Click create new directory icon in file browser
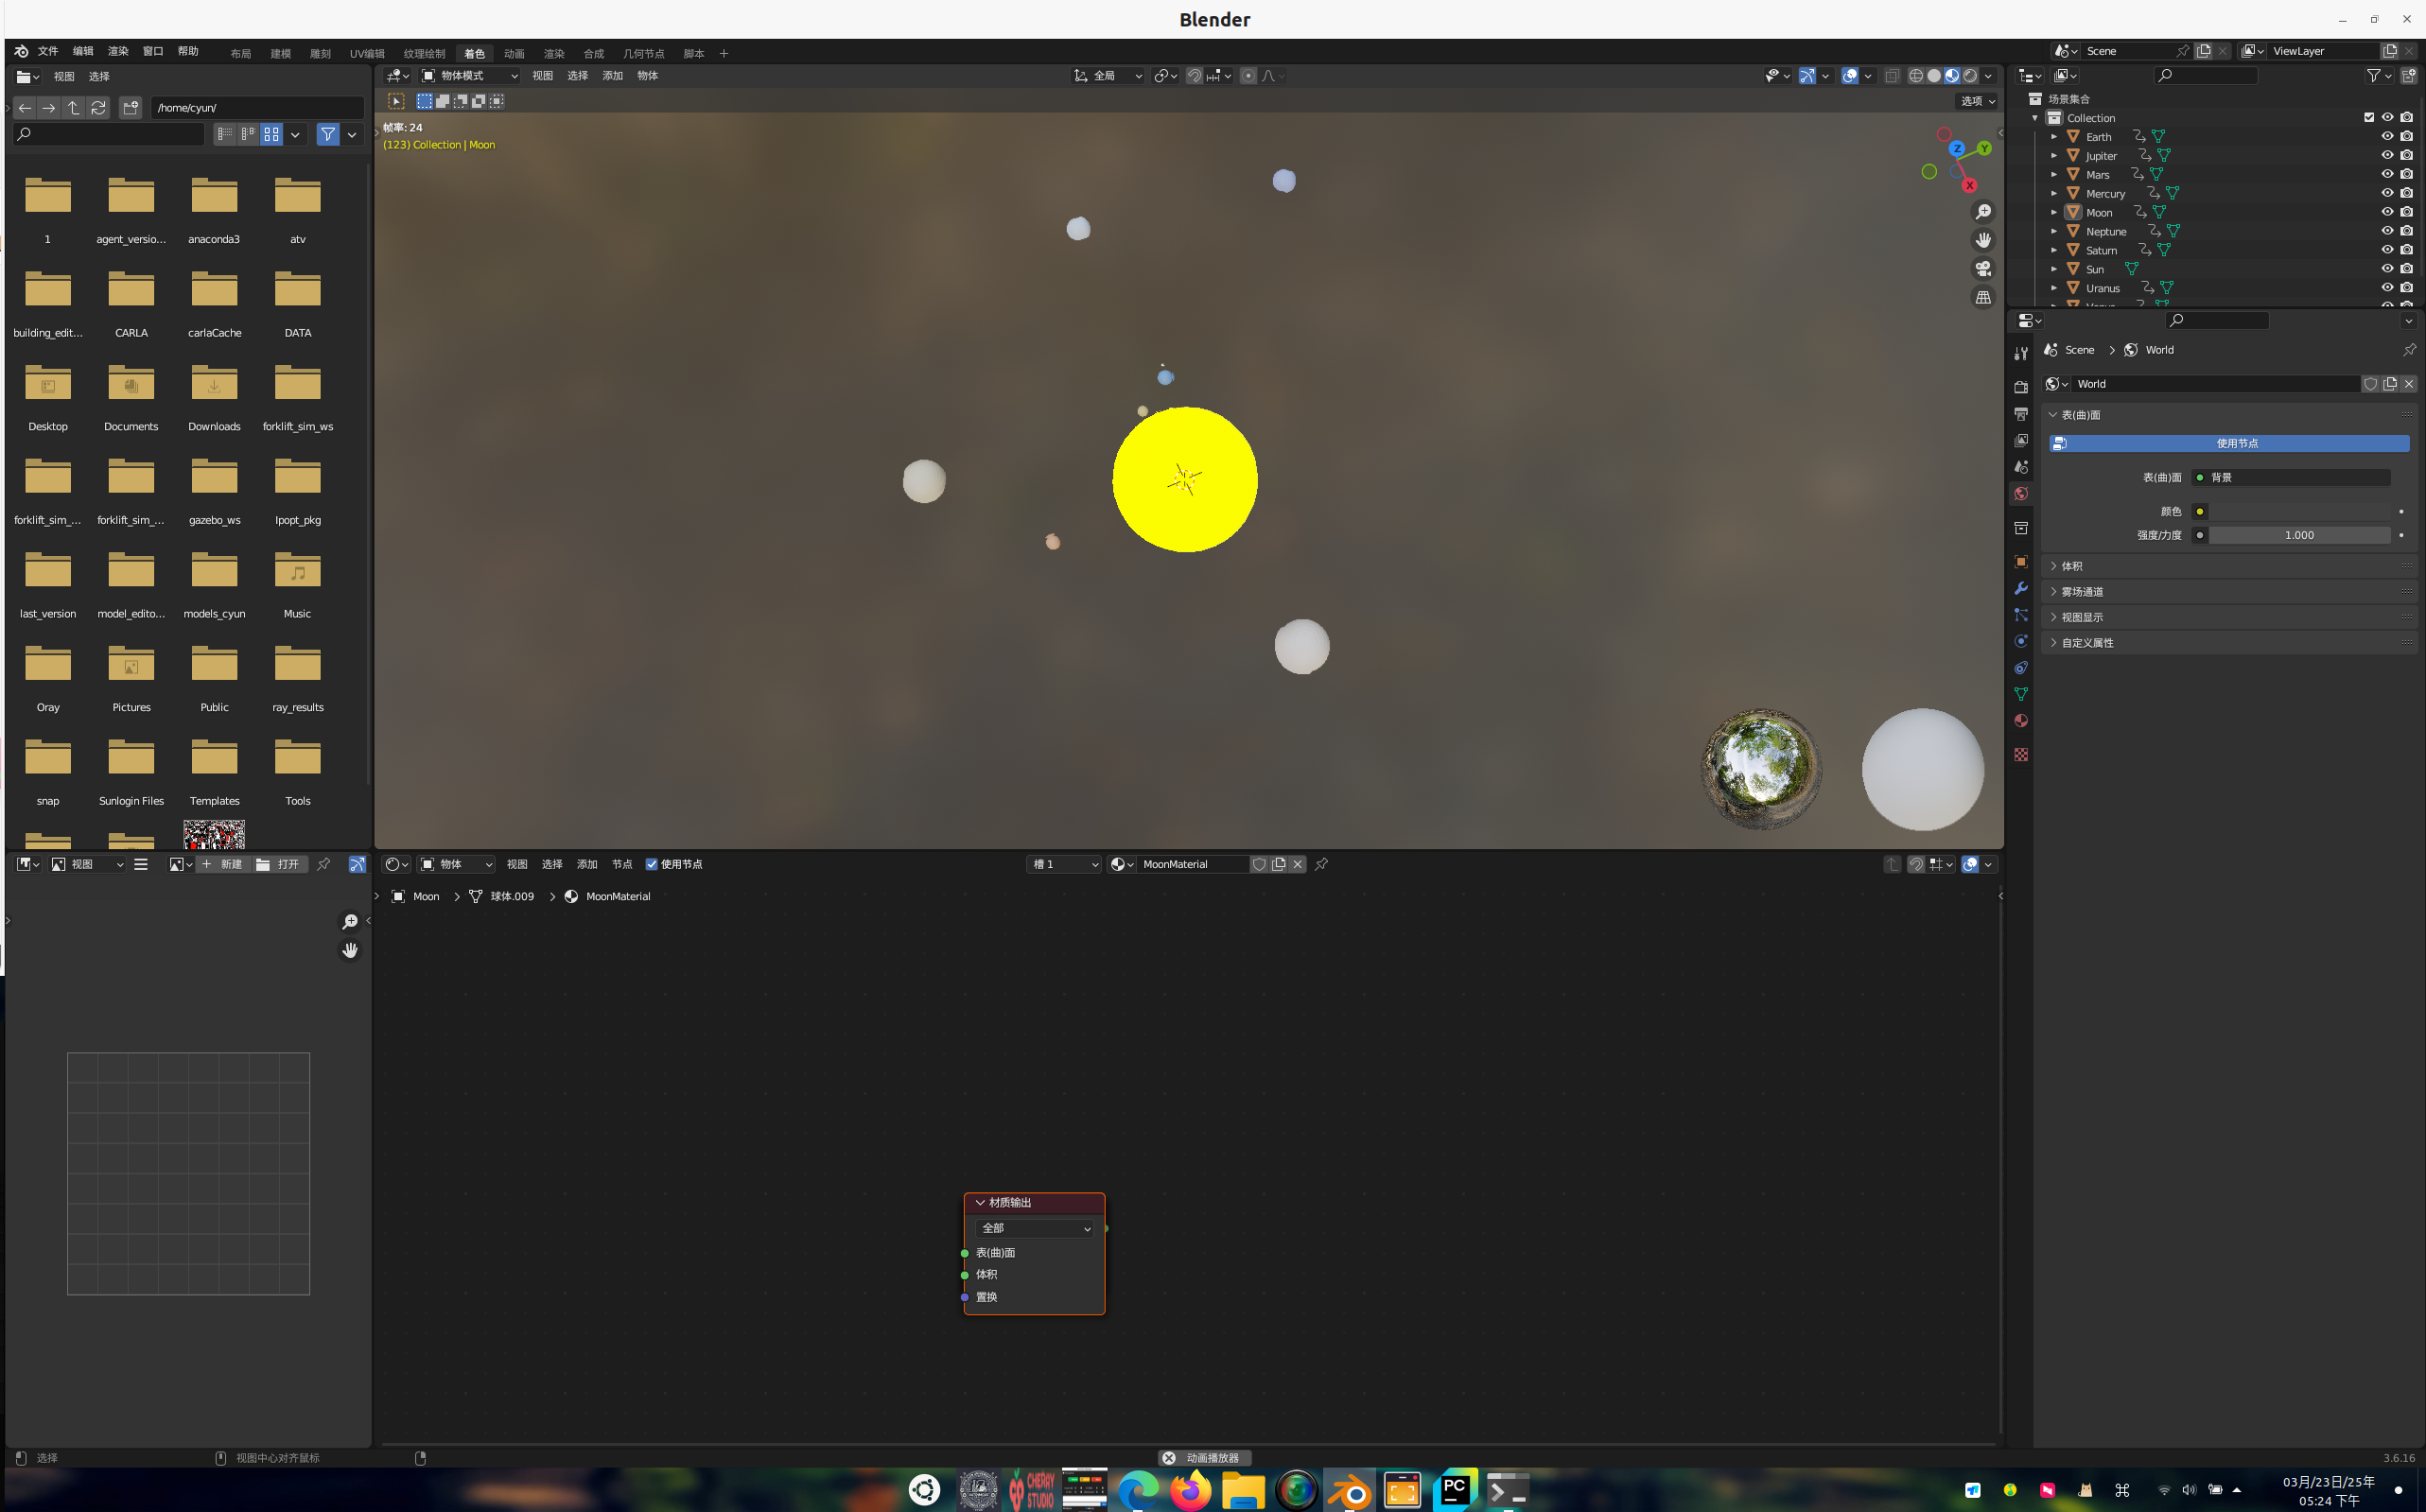The image size is (2426, 1512). click(131, 107)
